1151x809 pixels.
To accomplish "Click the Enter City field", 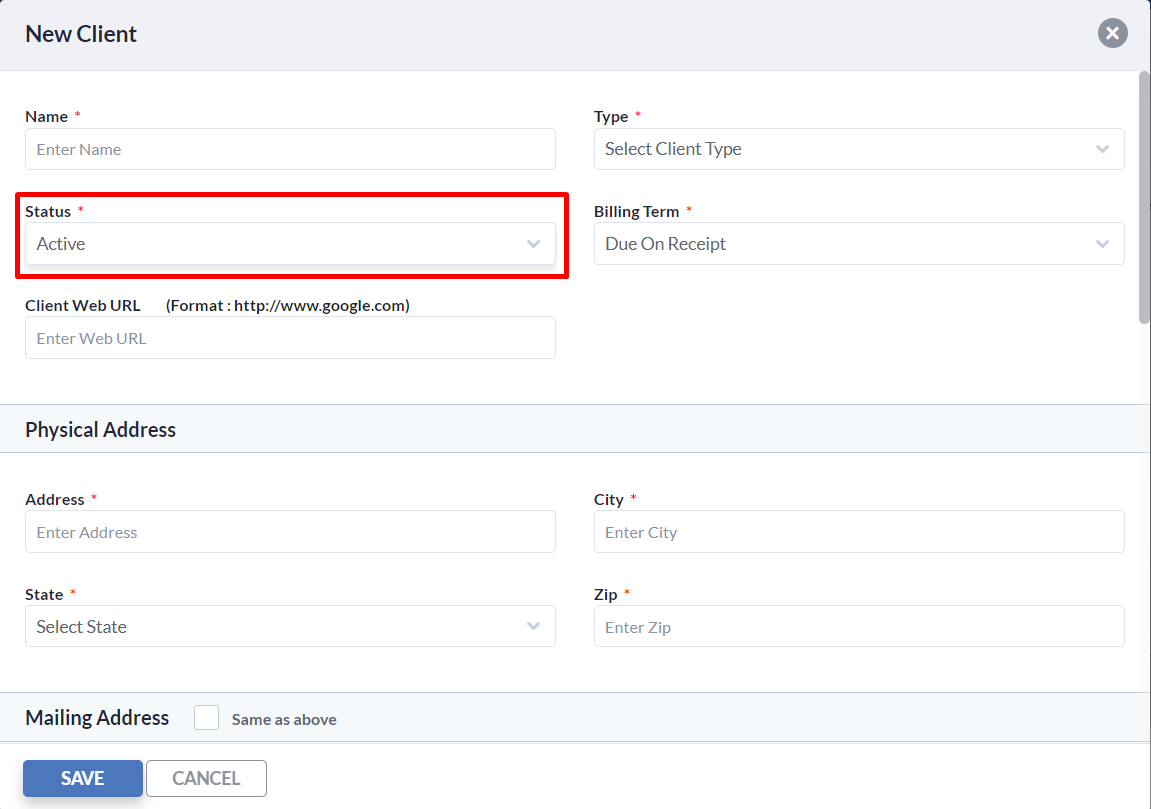I will tap(859, 531).
